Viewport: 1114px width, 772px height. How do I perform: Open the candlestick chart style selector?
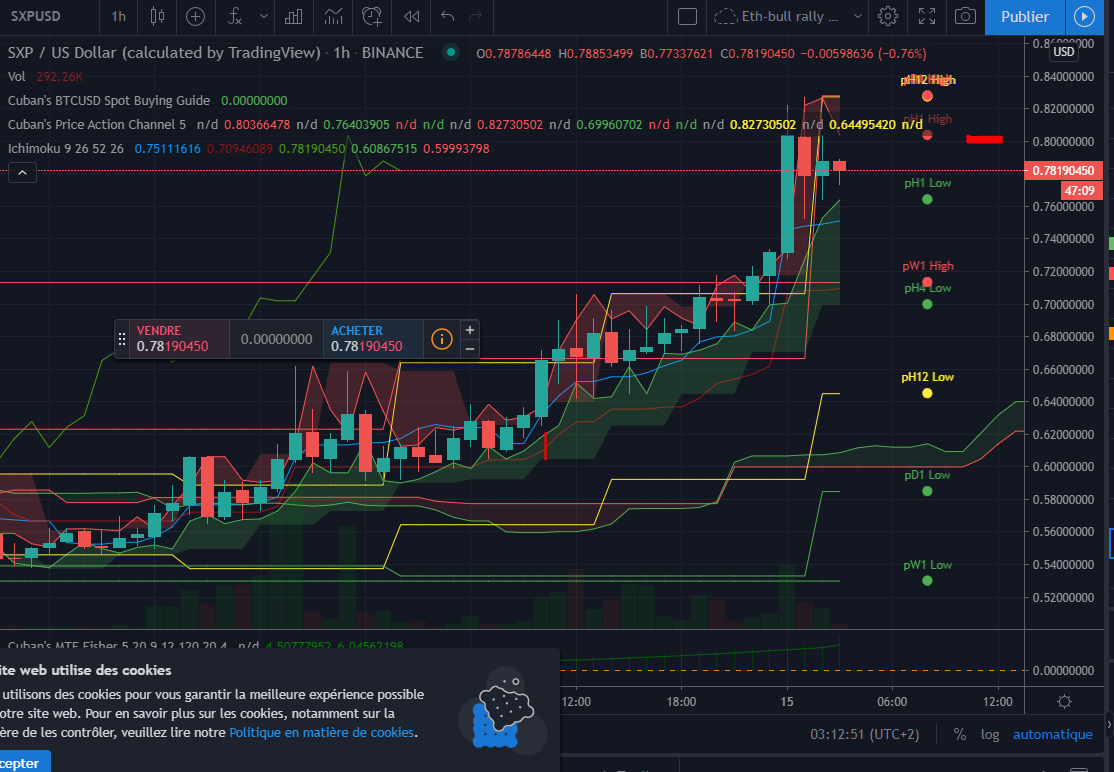pos(156,16)
